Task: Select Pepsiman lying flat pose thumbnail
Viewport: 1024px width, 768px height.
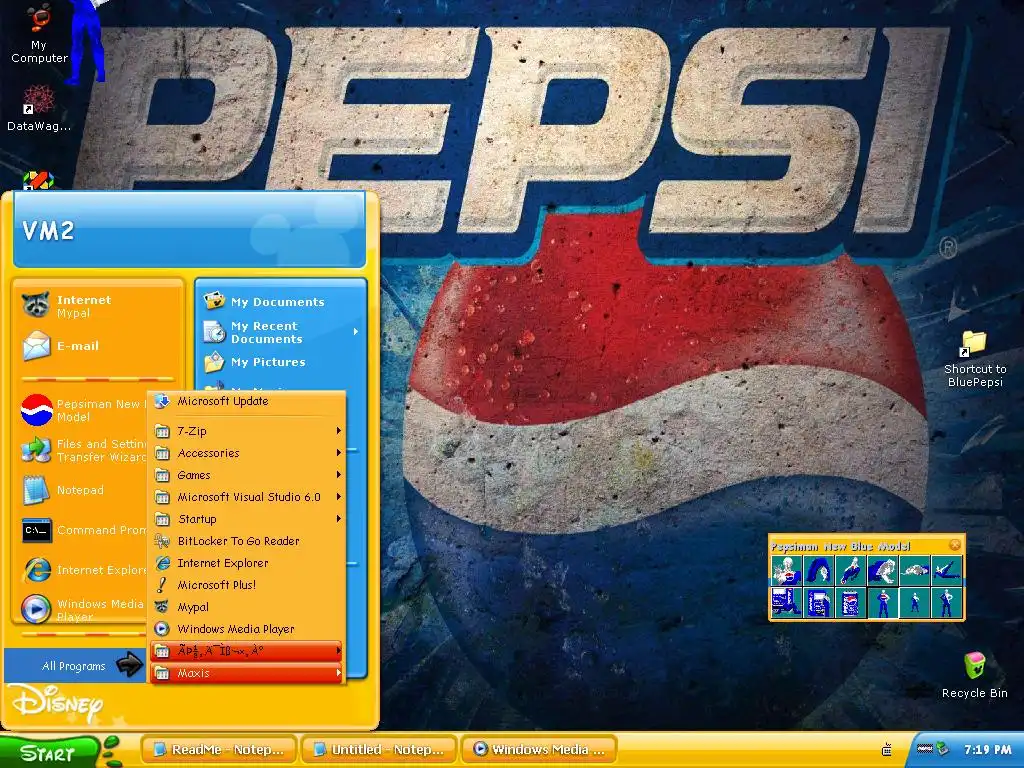Action: [x=914, y=570]
